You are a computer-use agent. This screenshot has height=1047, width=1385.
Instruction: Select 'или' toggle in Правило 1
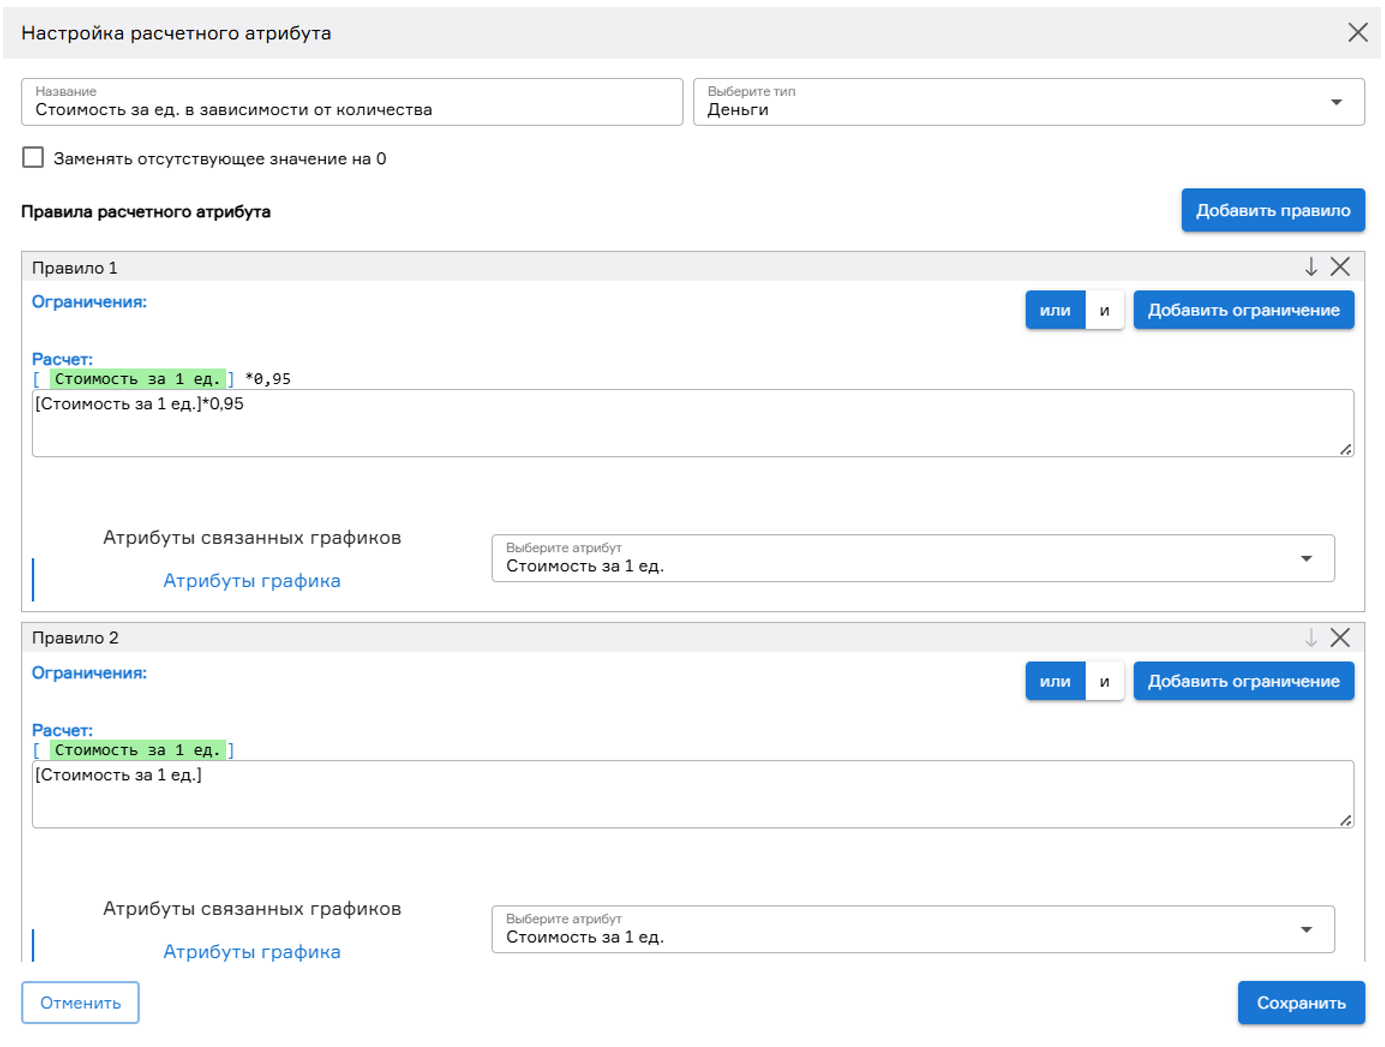(x=1054, y=310)
